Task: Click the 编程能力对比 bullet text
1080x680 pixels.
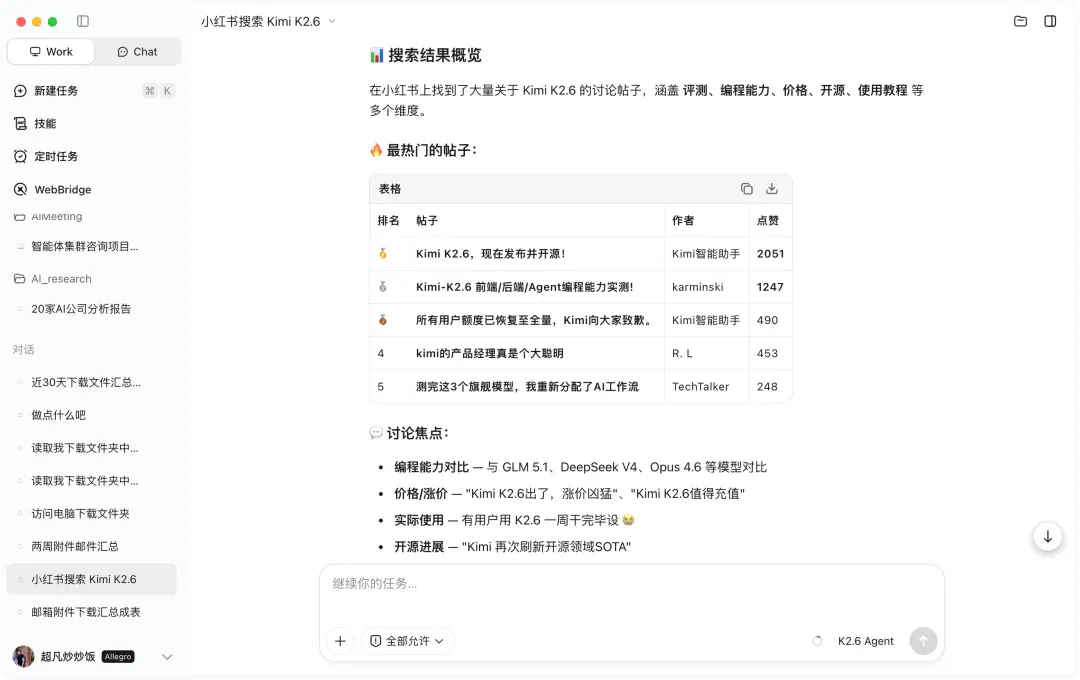Action: (431, 467)
